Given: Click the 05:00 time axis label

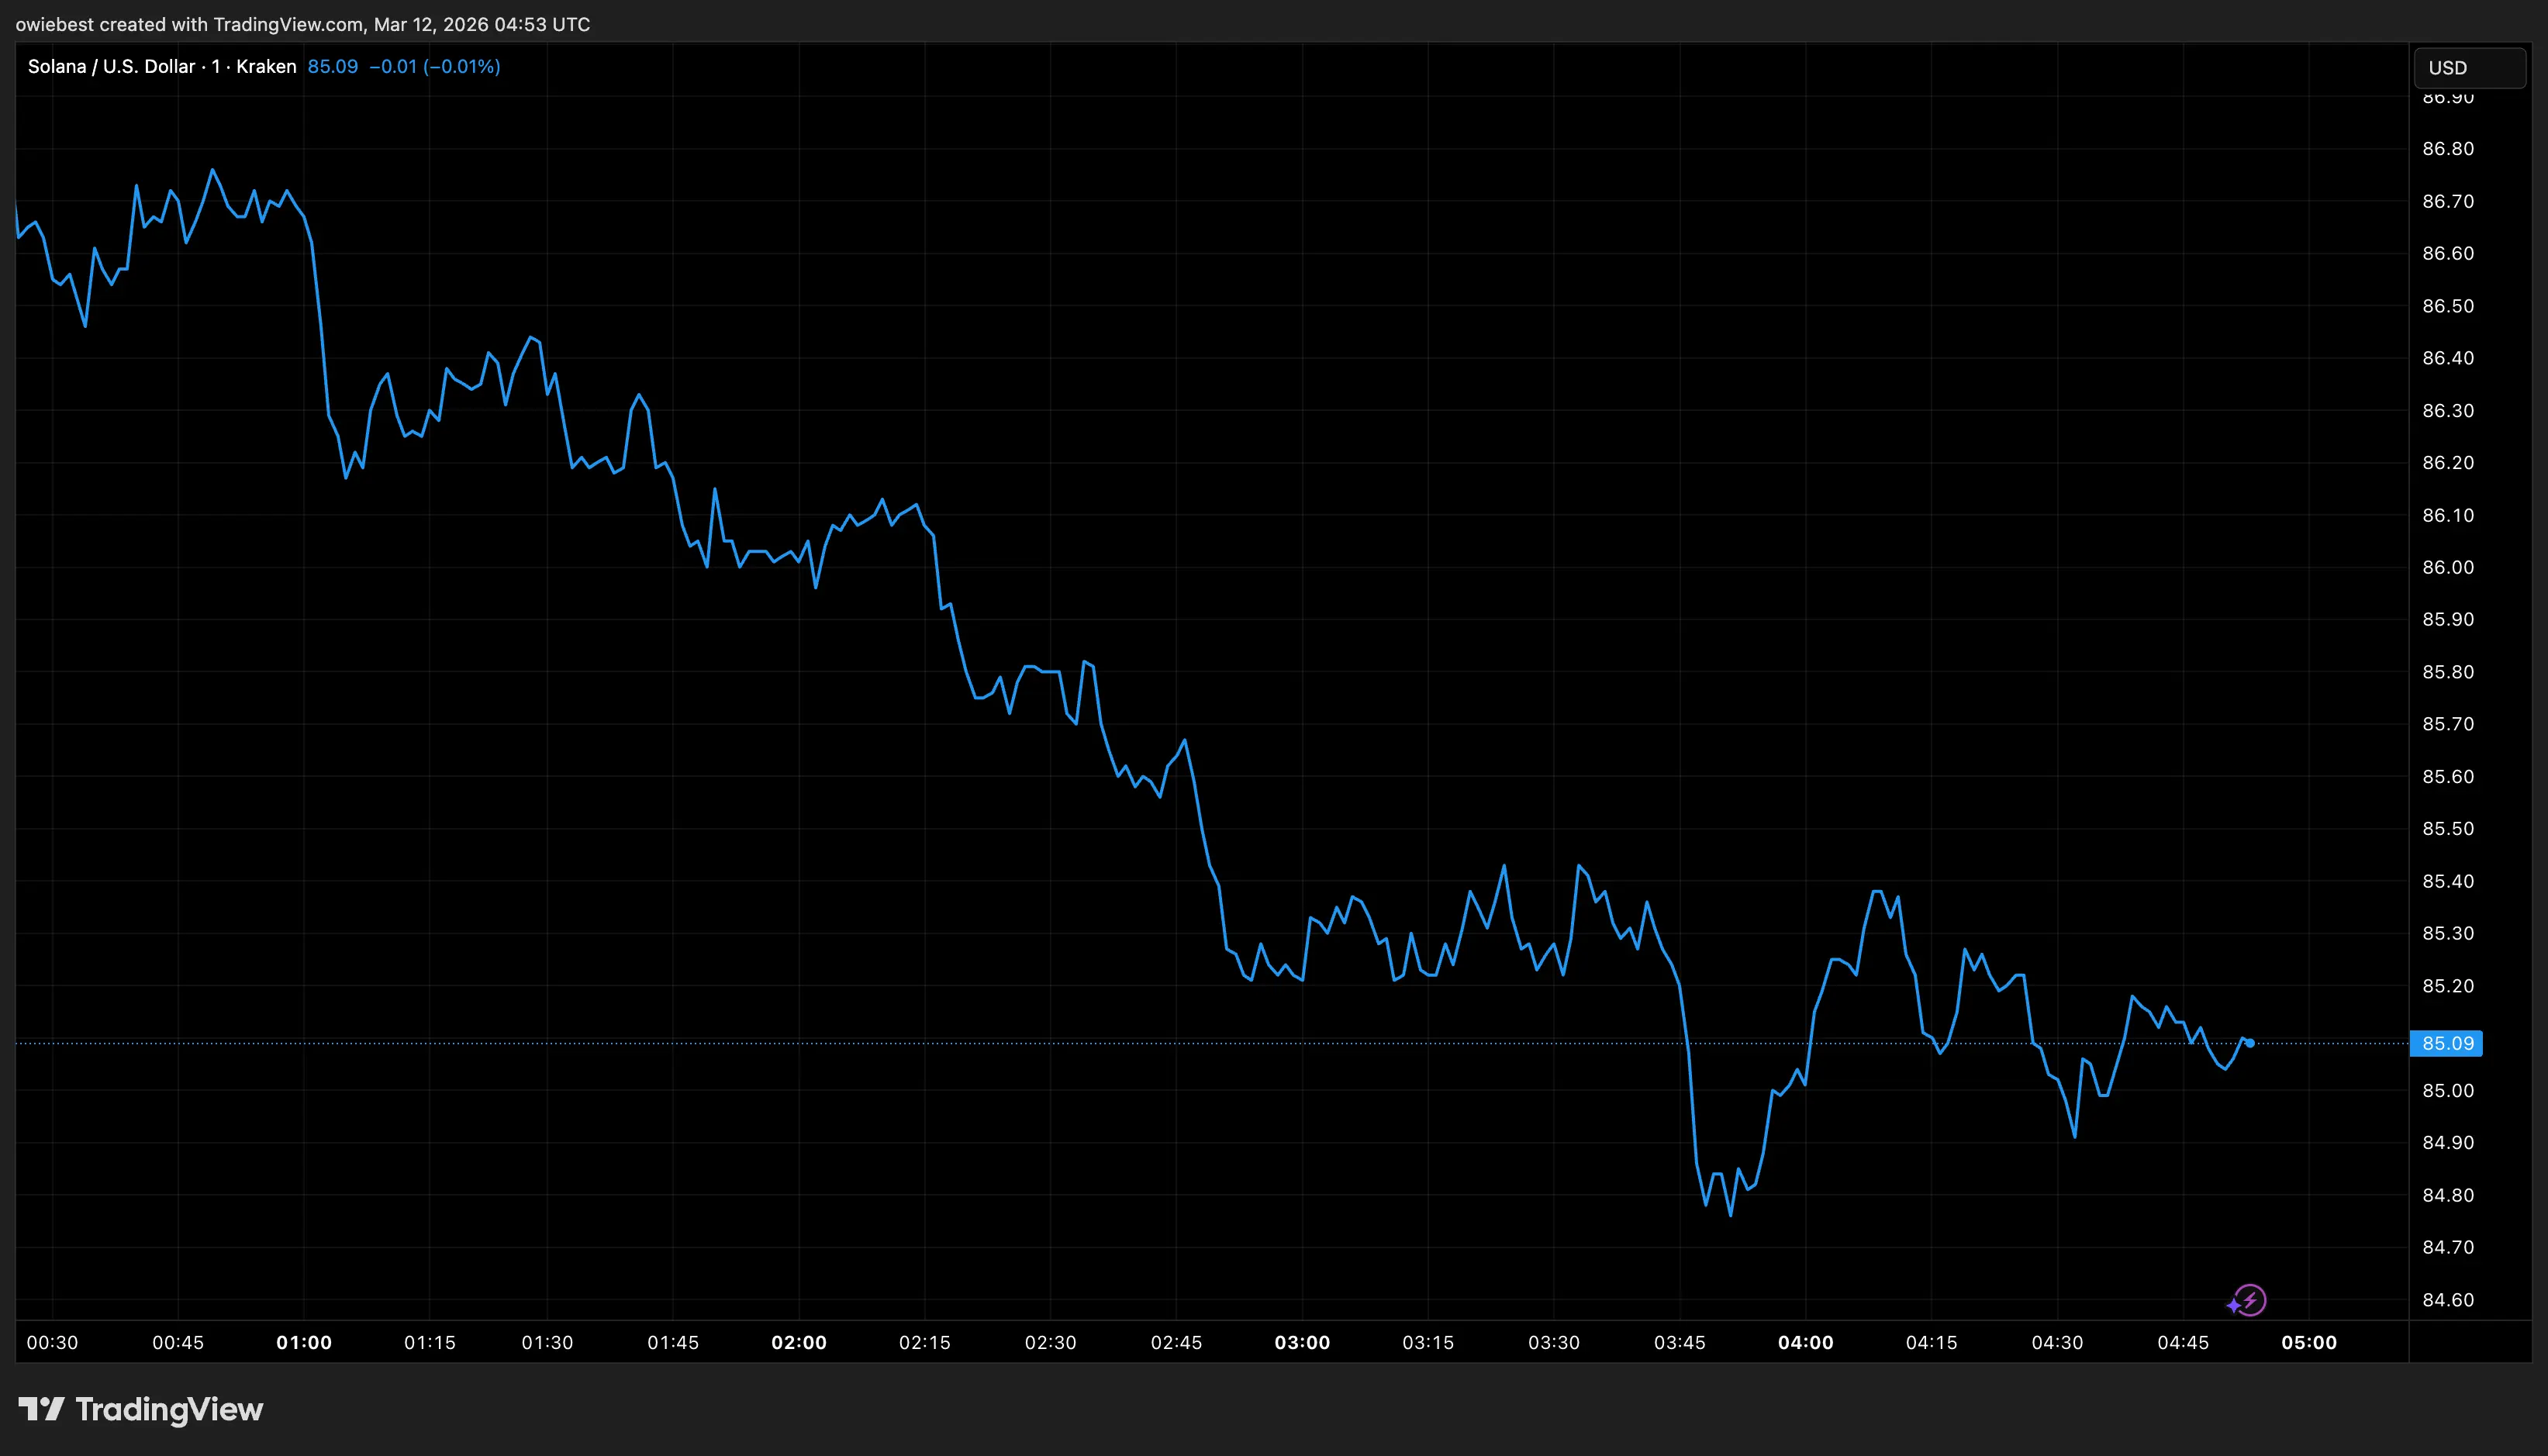Looking at the screenshot, I should coord(2309,1342).
